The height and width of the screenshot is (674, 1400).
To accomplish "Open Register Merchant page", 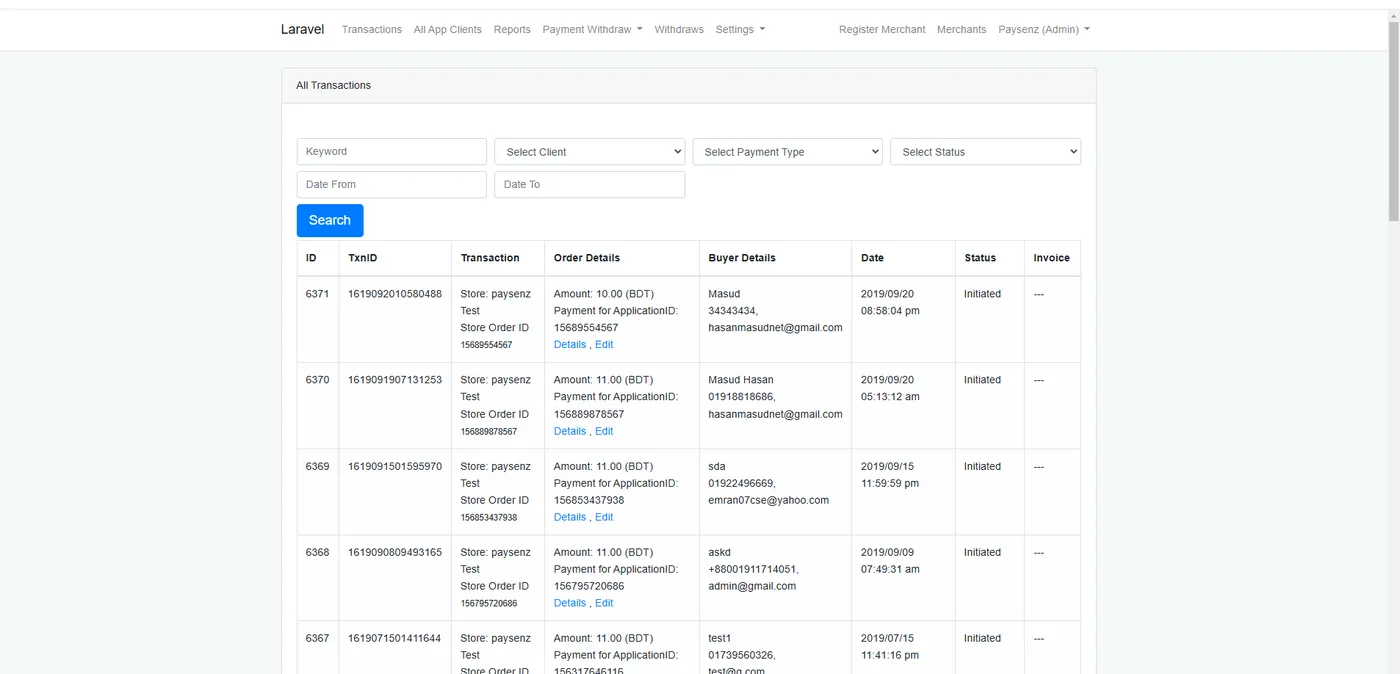I will 882,30.
